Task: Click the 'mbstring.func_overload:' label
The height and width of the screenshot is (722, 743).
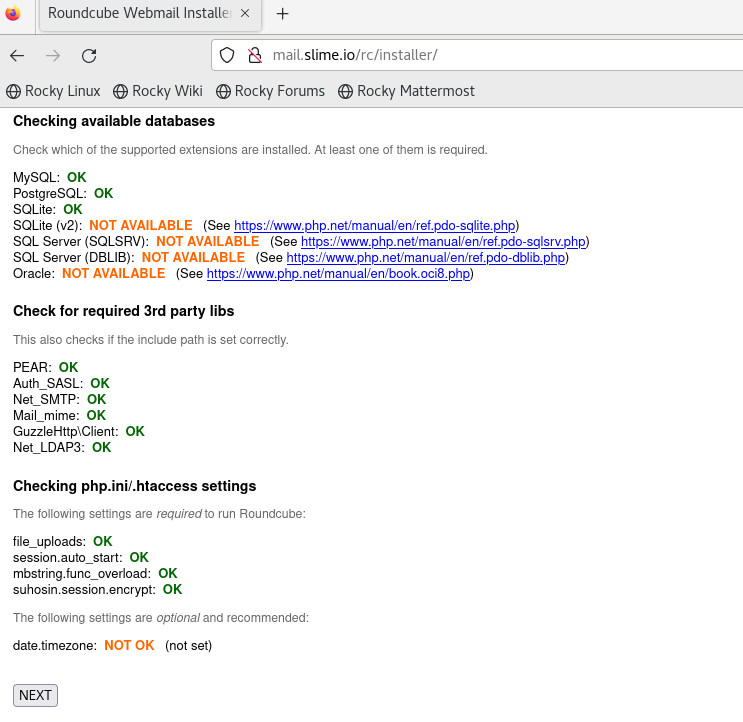Action: click(x=82, y=574)
